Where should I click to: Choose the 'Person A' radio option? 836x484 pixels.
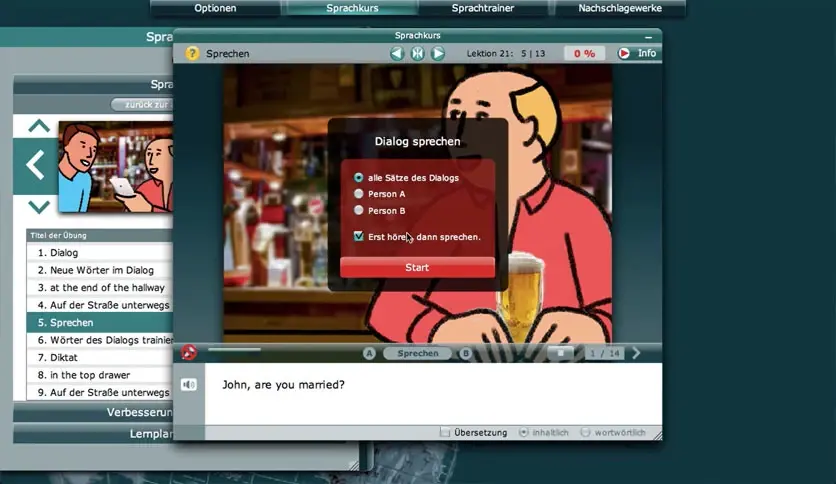pyautogui.click(x=359, y=194)
